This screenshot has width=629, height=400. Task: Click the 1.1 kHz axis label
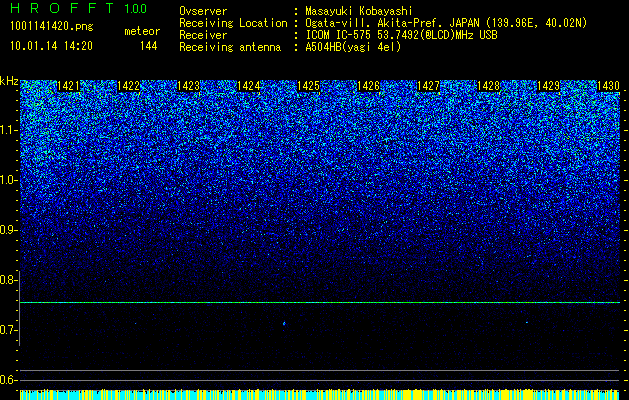point(9,130)
